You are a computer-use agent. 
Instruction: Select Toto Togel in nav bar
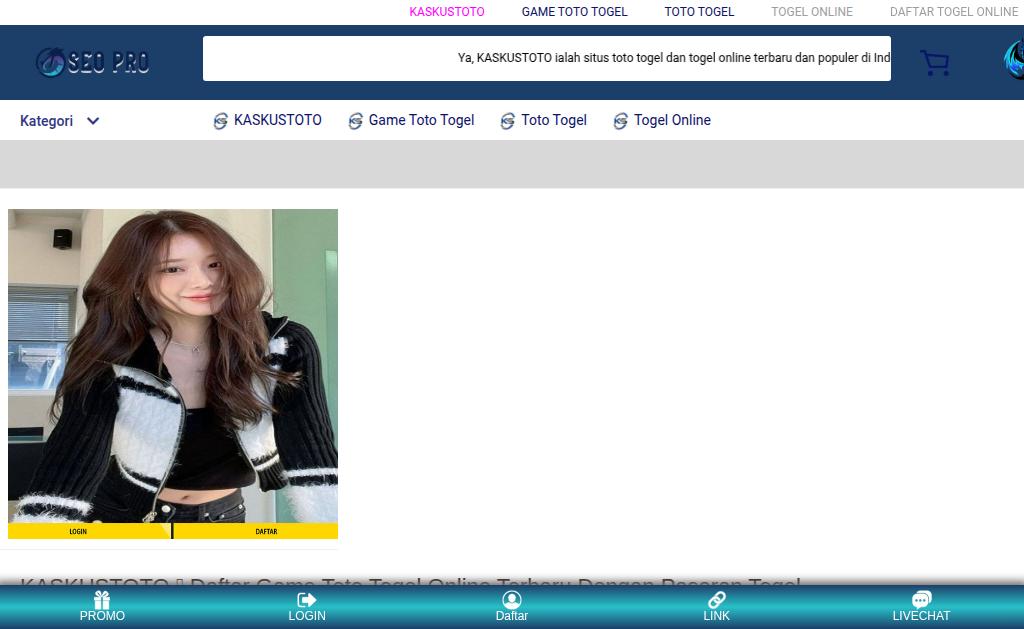[x=554, y=120]
